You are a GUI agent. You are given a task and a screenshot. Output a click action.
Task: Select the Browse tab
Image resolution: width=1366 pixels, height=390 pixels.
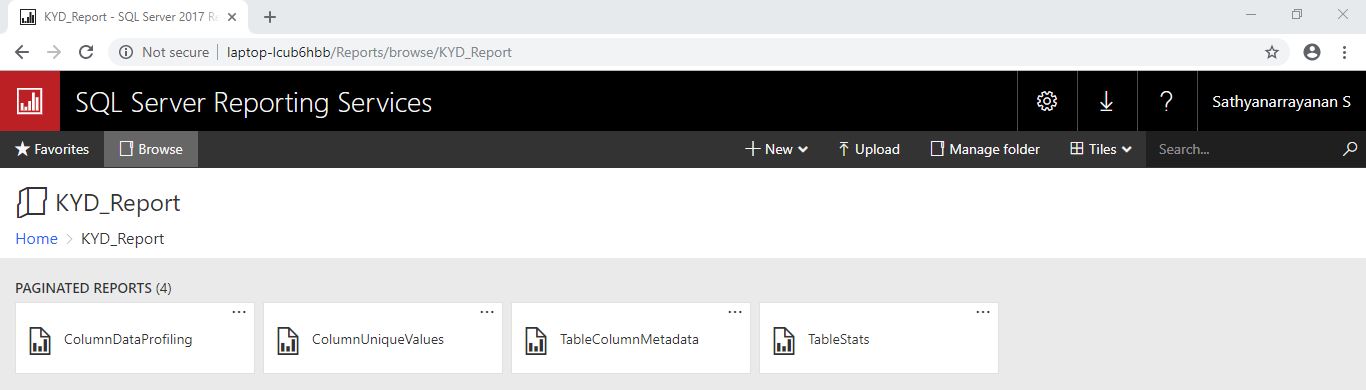click(151, 149)
